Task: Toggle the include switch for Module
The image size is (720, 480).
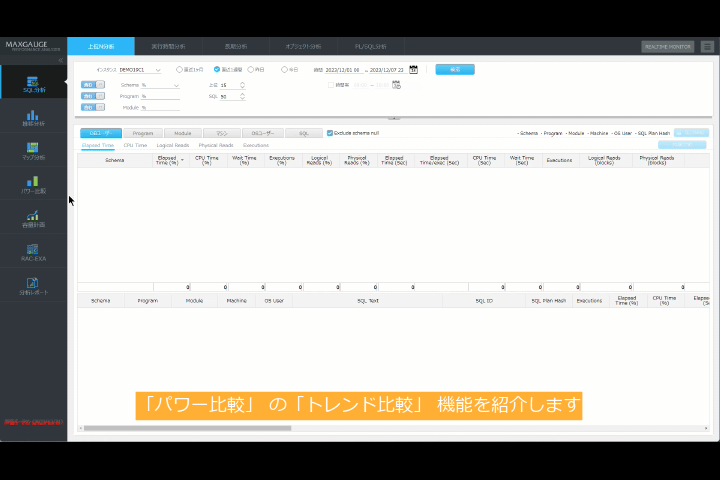Action: tap(93, 107)
